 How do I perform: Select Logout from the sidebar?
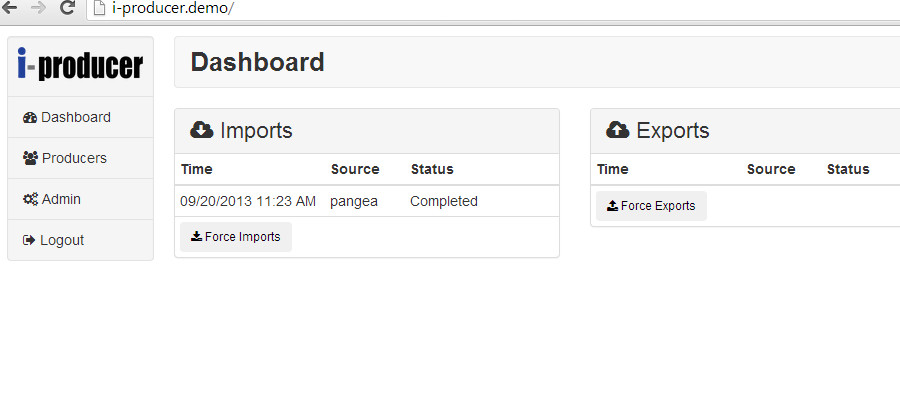pos(62,240)
